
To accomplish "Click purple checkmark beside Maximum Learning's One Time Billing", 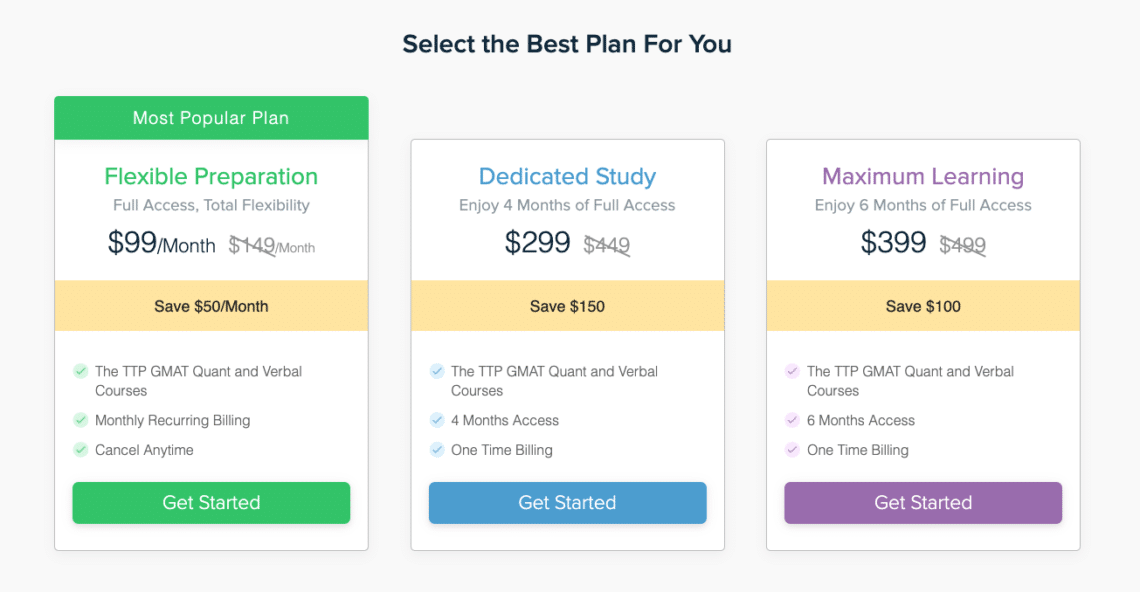I will (793, 450).
